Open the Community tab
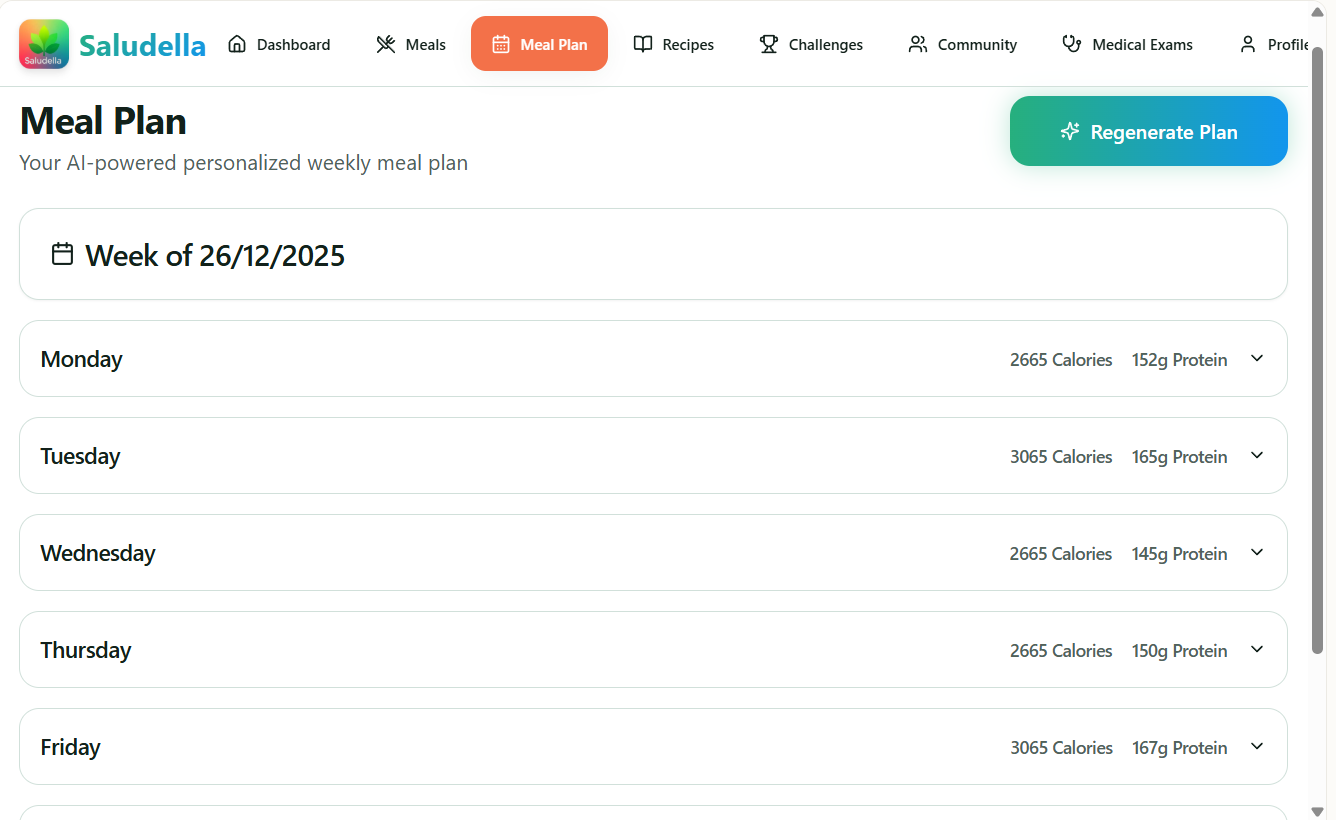Viewport: 1336px width, 820px height. [x=962, y=44]
